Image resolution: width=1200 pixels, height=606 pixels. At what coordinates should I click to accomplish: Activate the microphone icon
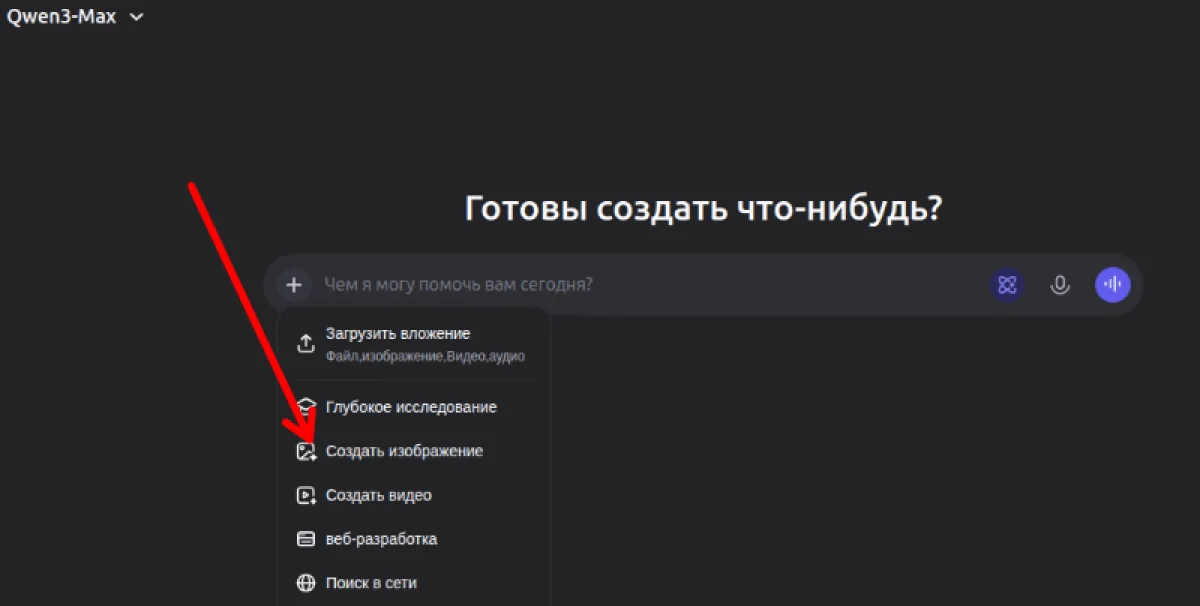(1059, 284)
